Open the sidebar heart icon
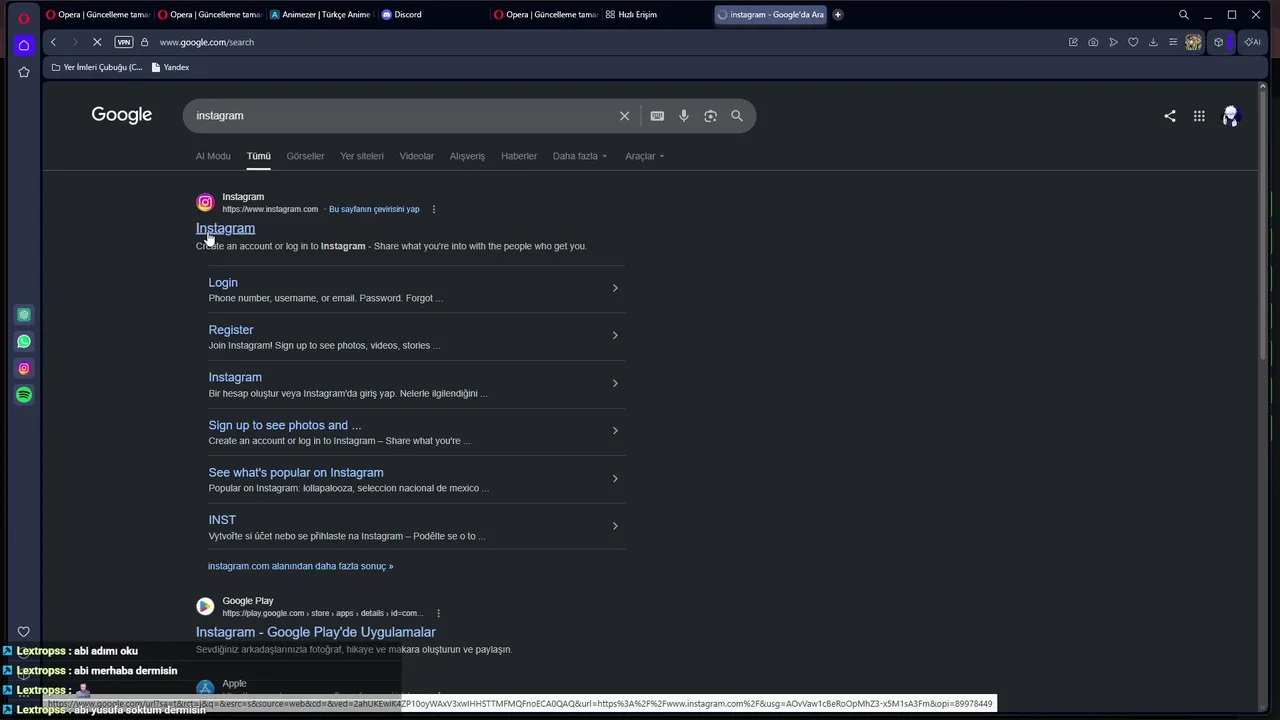This screenshot has width=1280, height=720. [24, 632]
